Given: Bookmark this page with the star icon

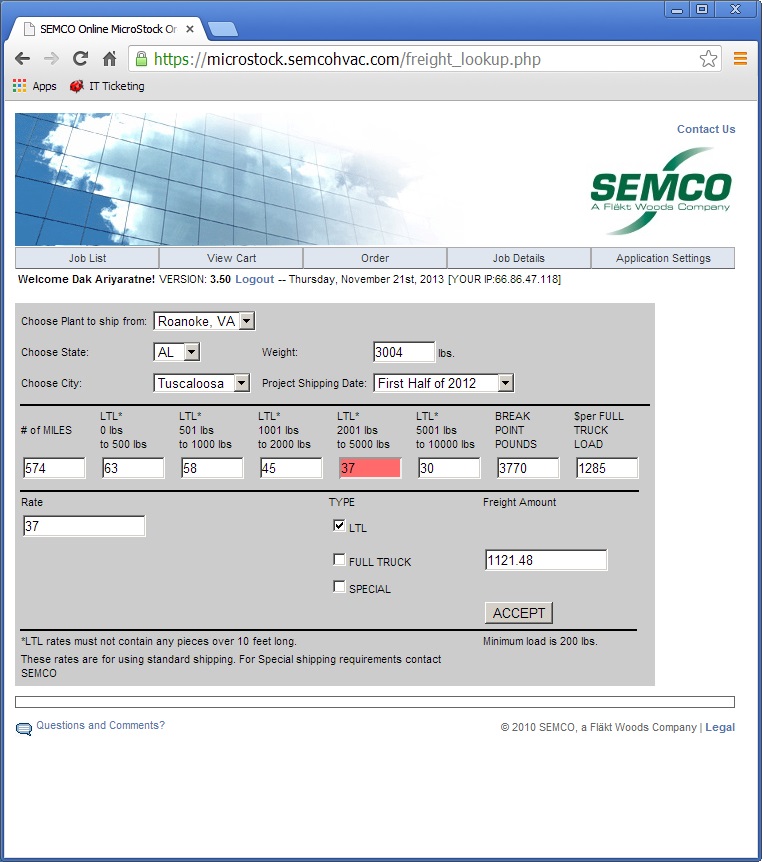Looking at the screenshot, I should click(x=708, y=59).
